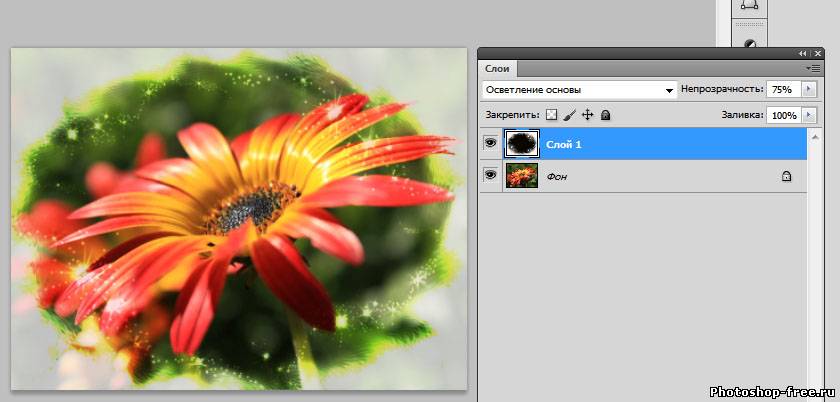The width and height of the screenshot is (840, 402).
Task: Toggle visibility of the Фон layer
Action: click(x=491, y=175)
